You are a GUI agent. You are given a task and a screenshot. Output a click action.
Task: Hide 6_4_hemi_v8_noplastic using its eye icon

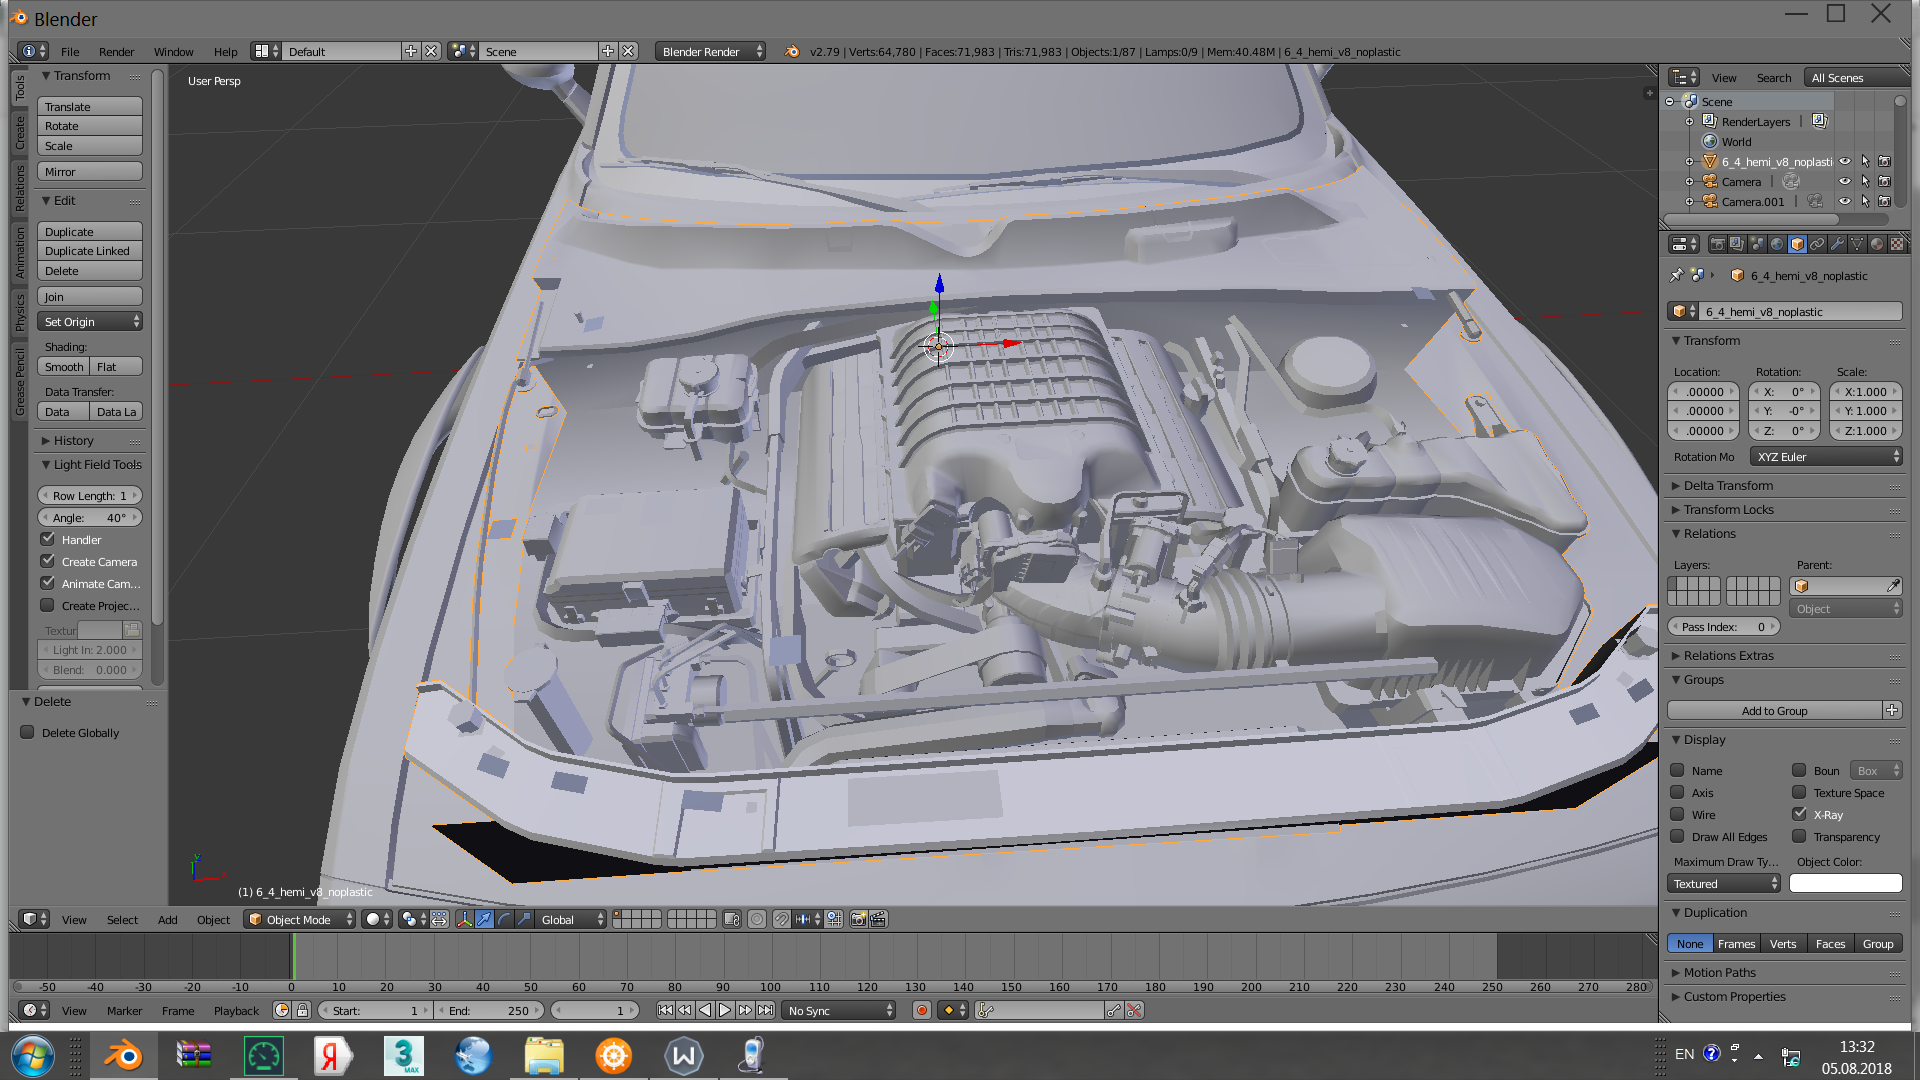click(1845, 161)
